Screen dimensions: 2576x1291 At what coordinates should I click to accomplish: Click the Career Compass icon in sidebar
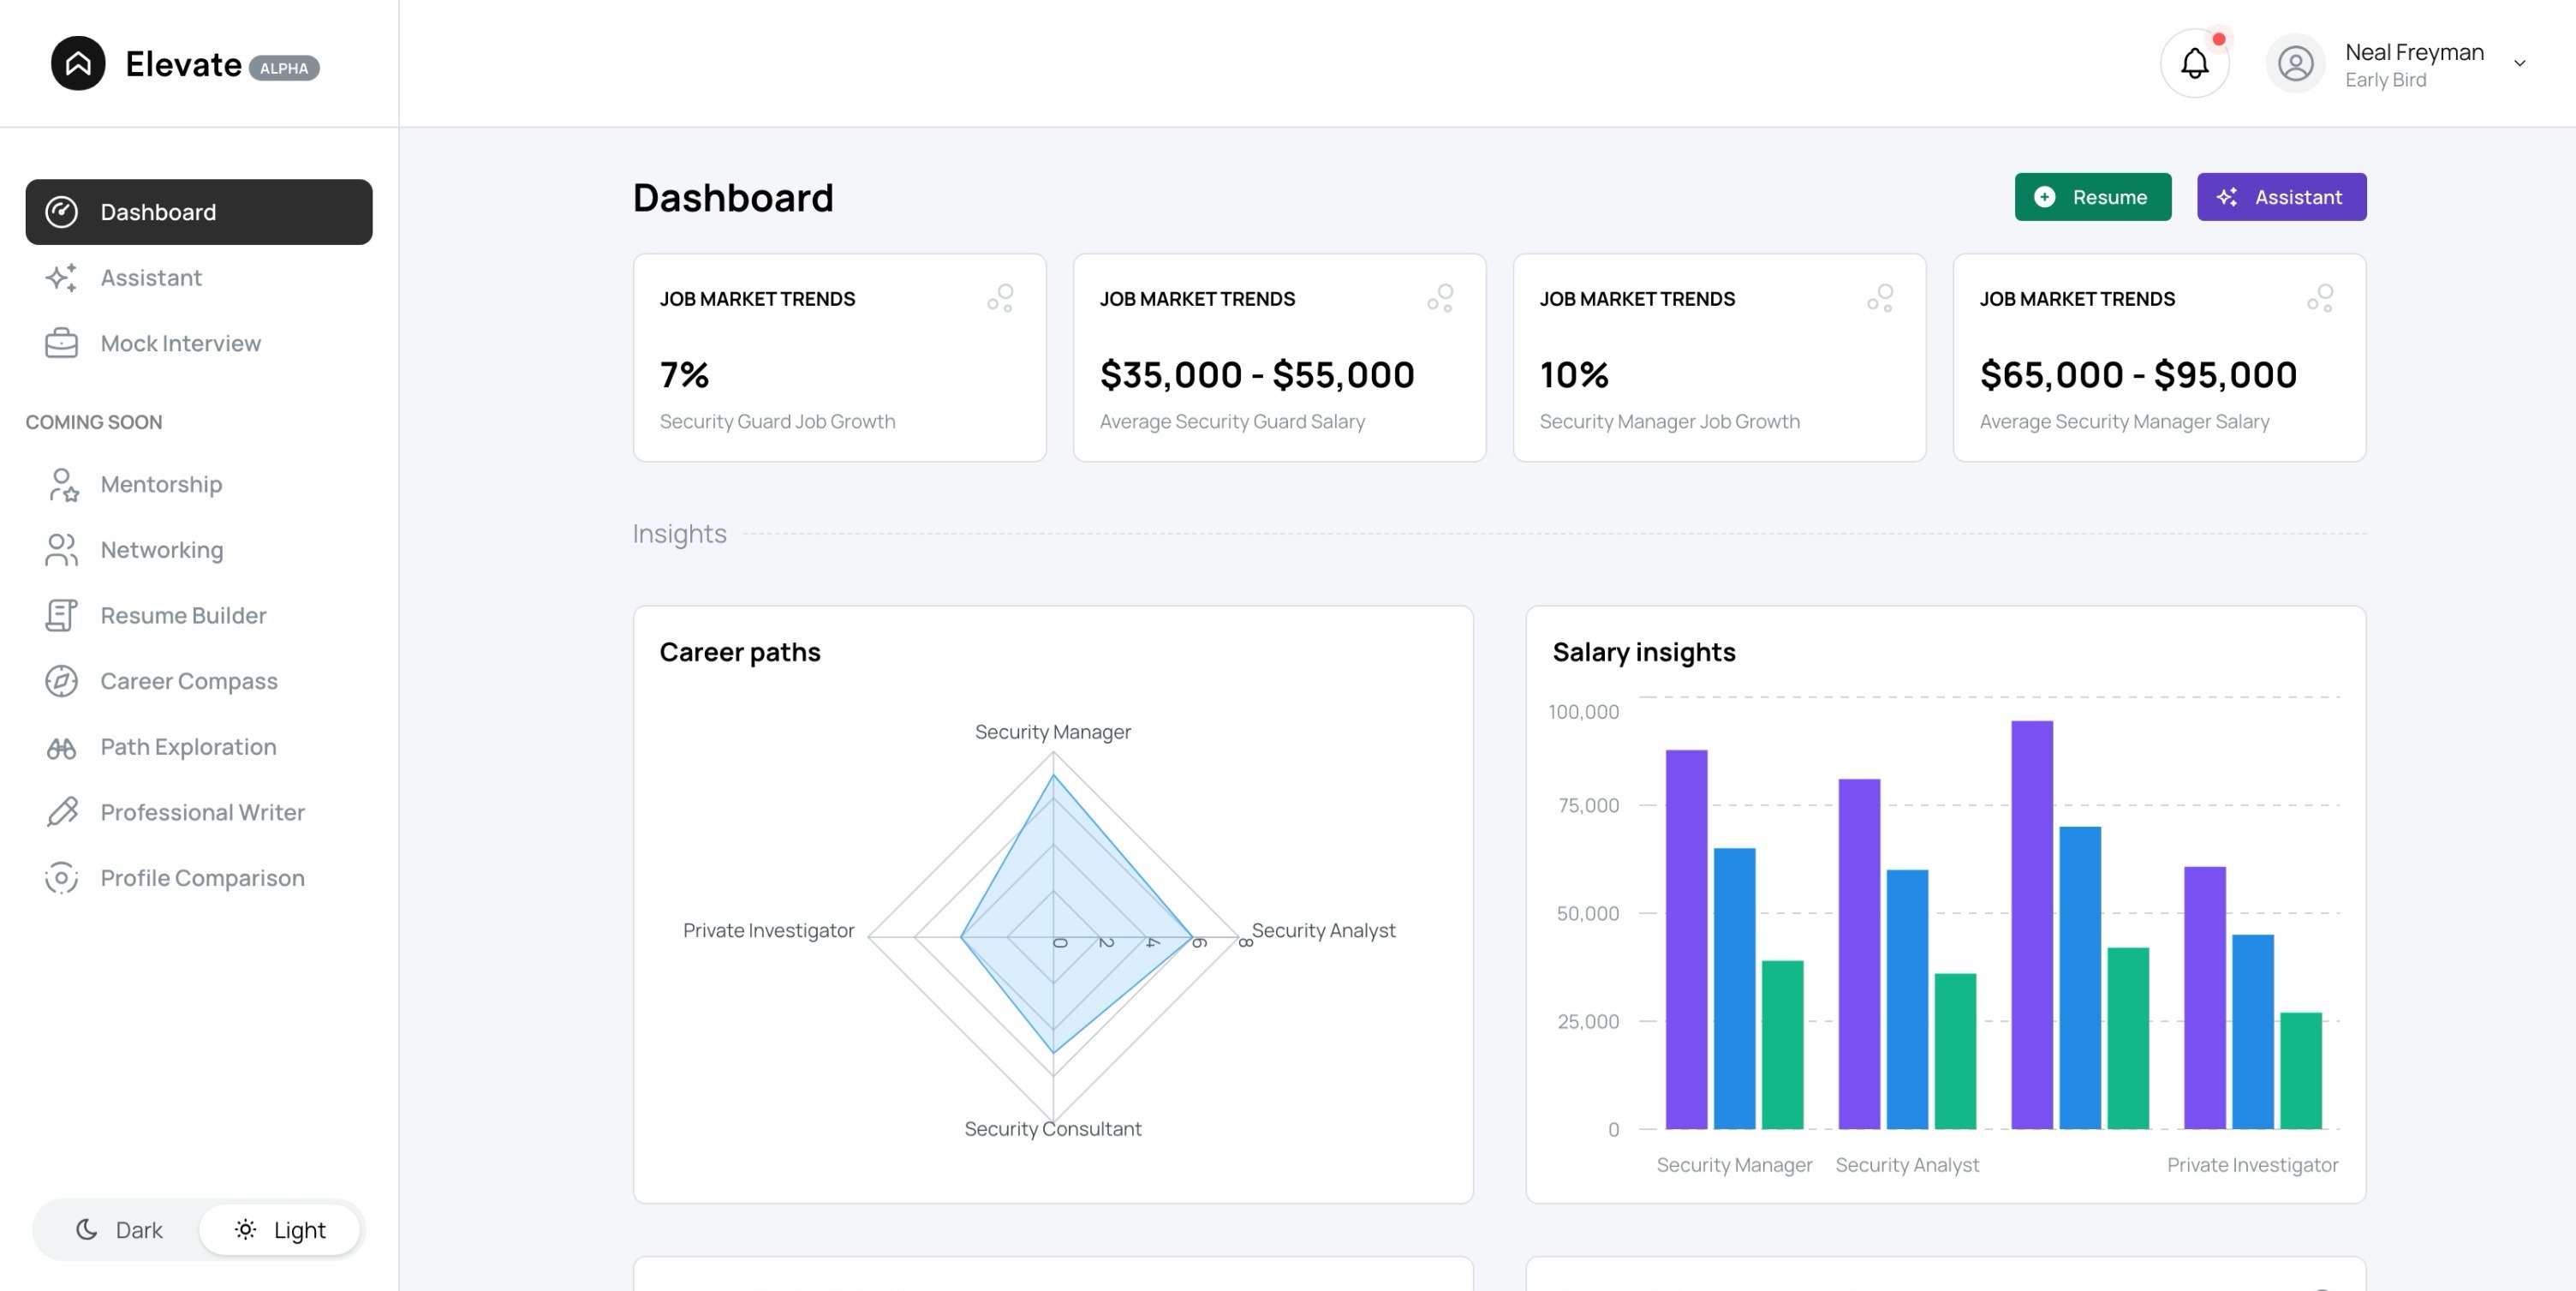pos(61,681)
